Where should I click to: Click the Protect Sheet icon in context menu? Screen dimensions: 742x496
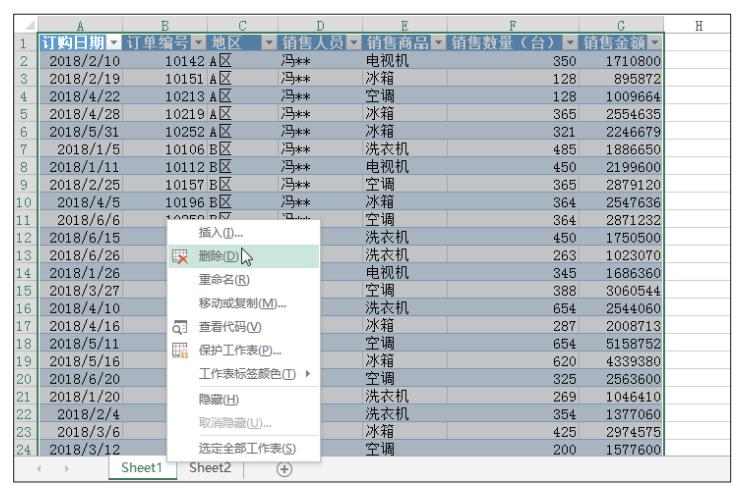(x=180, y=350)
